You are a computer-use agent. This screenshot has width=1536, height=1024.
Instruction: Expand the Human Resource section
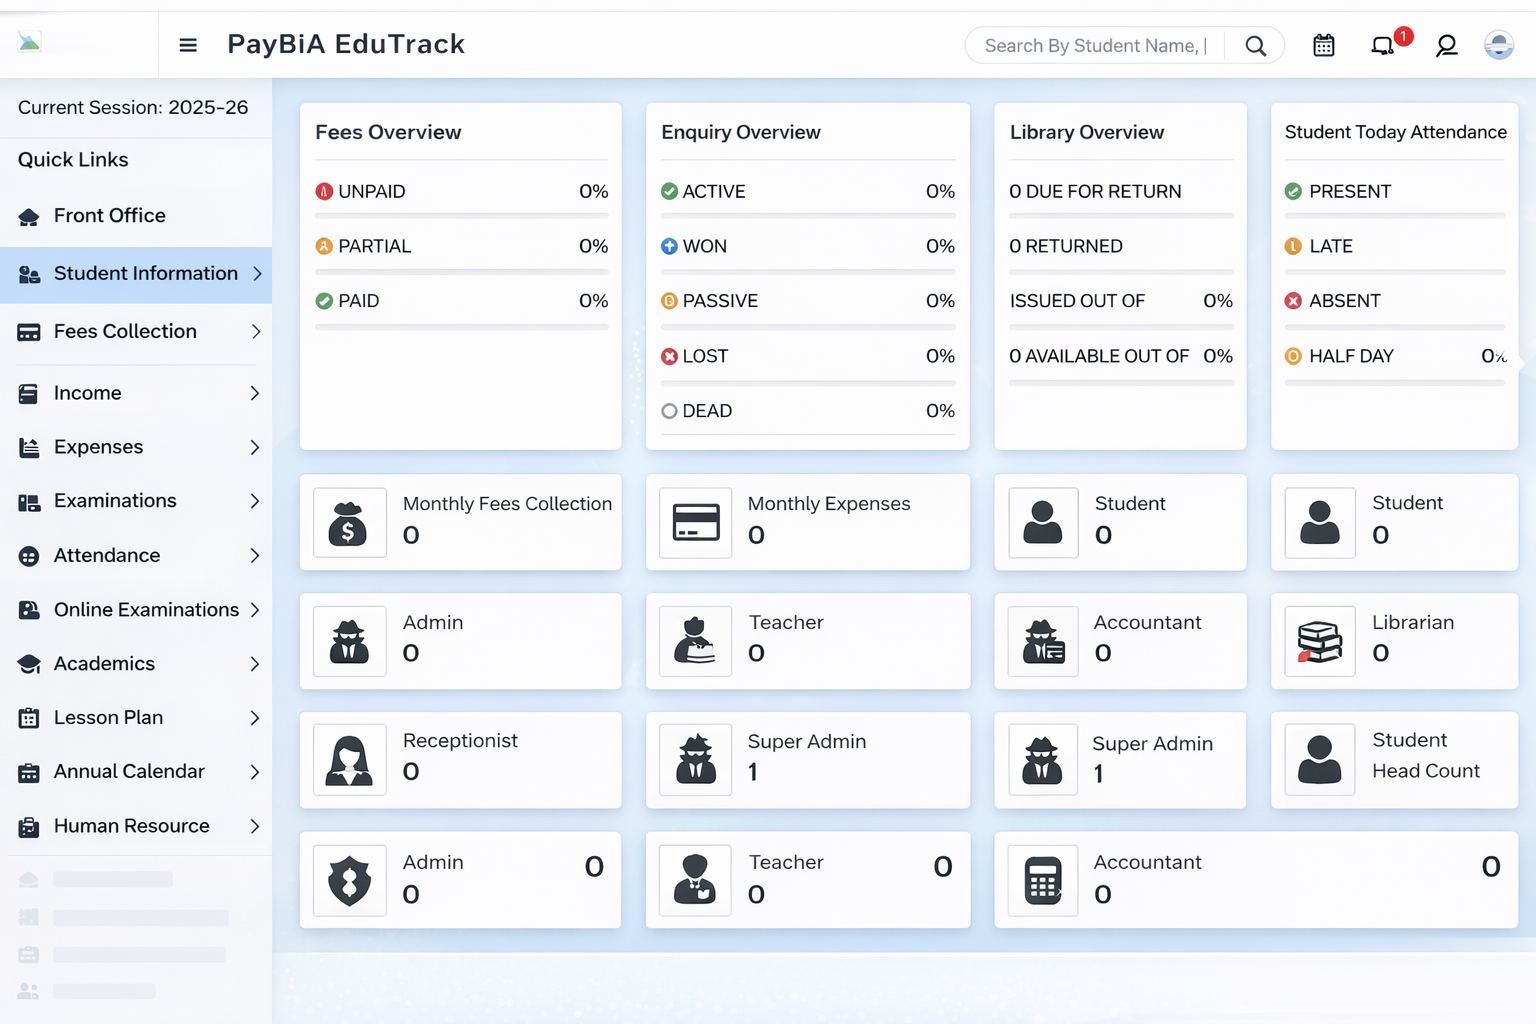(131, 826)
